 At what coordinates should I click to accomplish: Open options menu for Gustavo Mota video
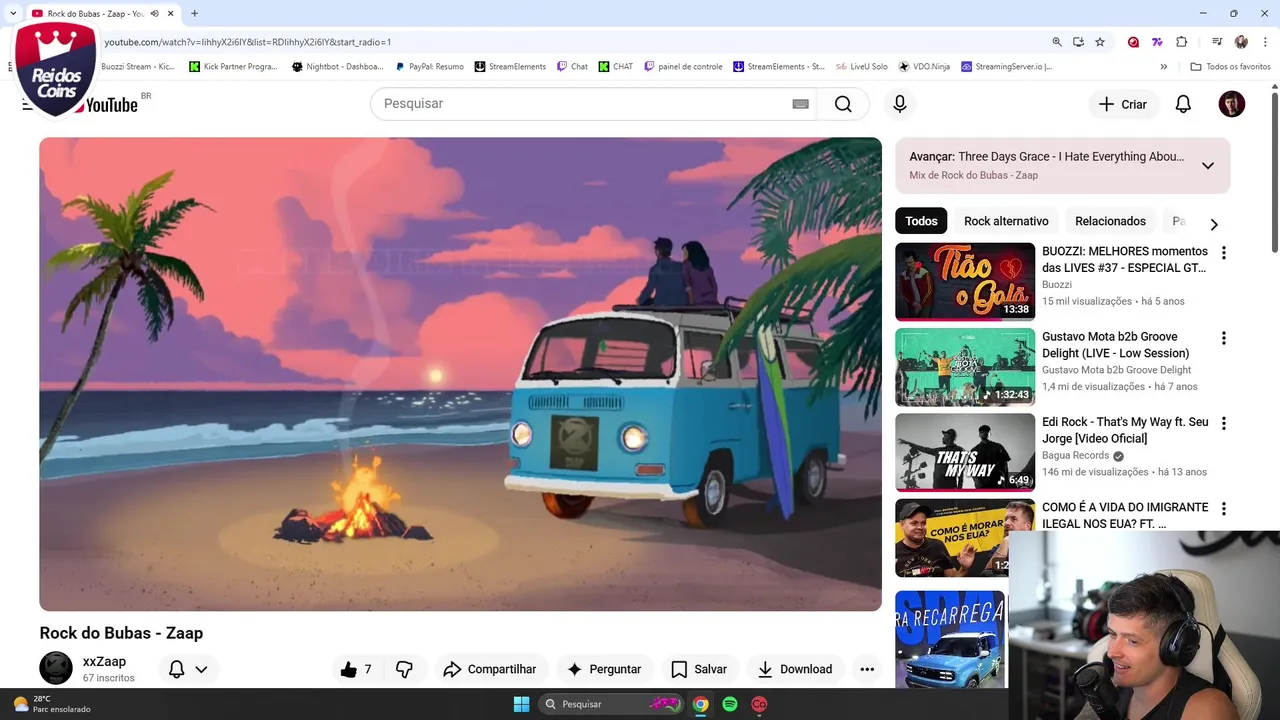[x=1223, y=338]
